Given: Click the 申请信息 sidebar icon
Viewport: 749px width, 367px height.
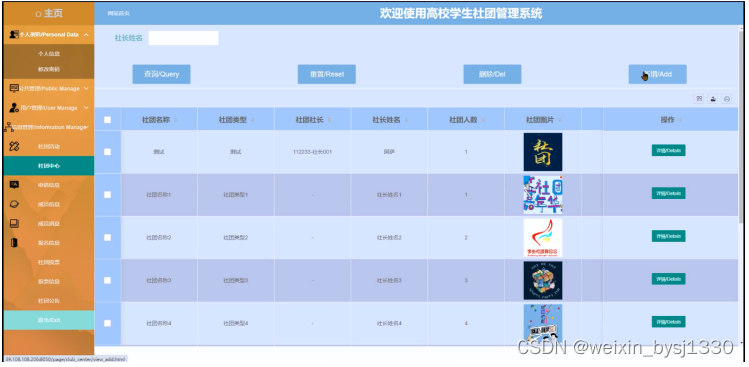Looking at the screenshot, I should coord(14,185).
